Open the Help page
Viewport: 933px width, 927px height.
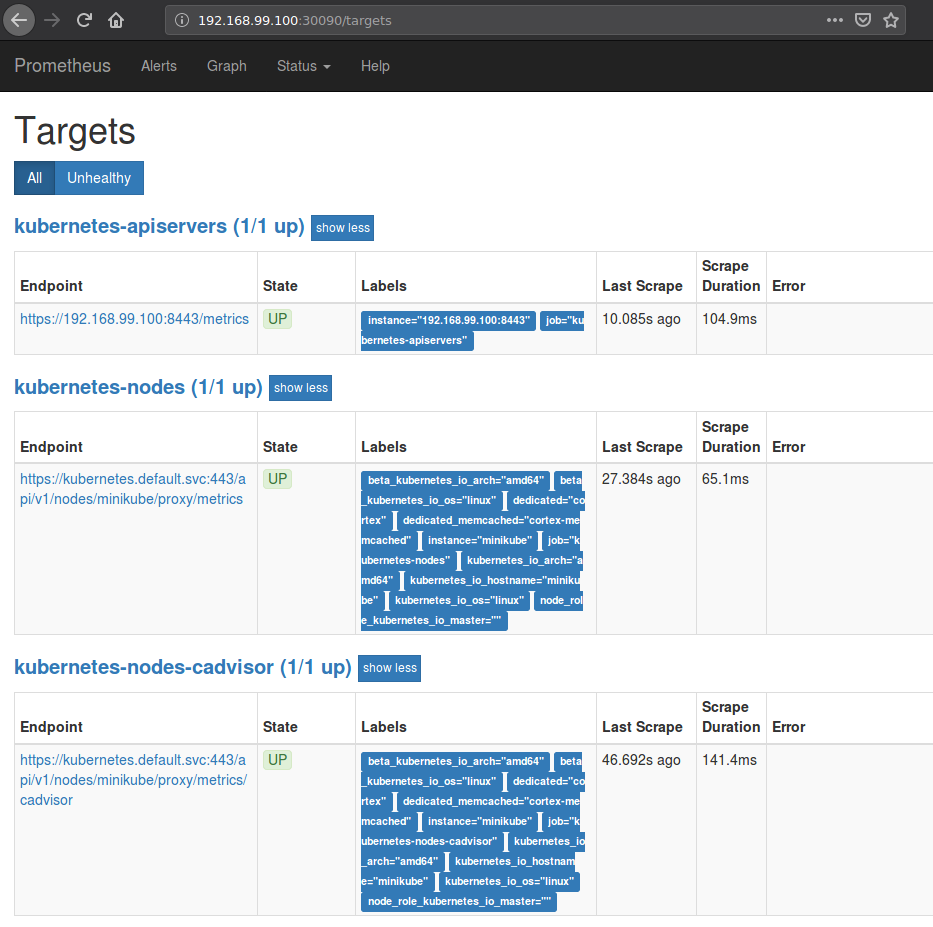pyautogui.click(x=375, y=66)
